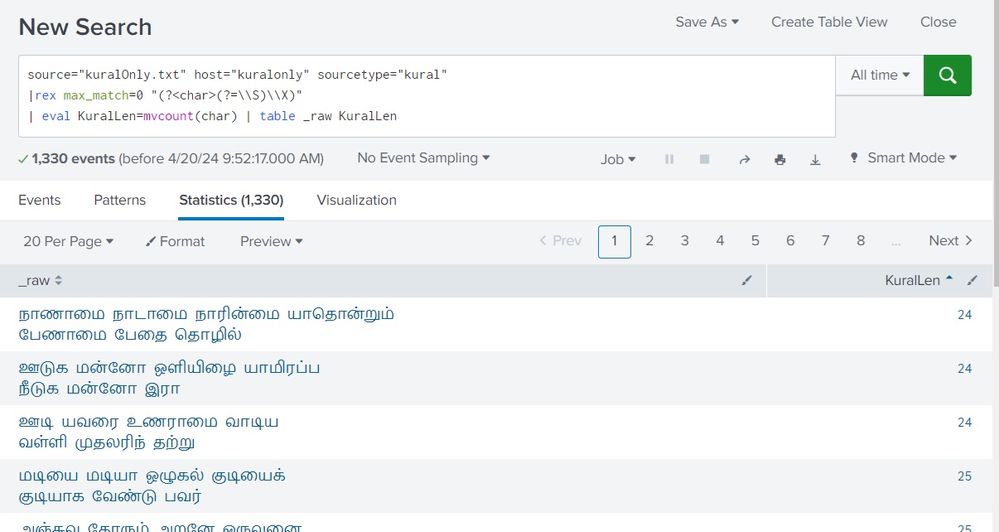
Task: Click fourth row text starting மடியை மடியா
Action: (x=152, y=486)
